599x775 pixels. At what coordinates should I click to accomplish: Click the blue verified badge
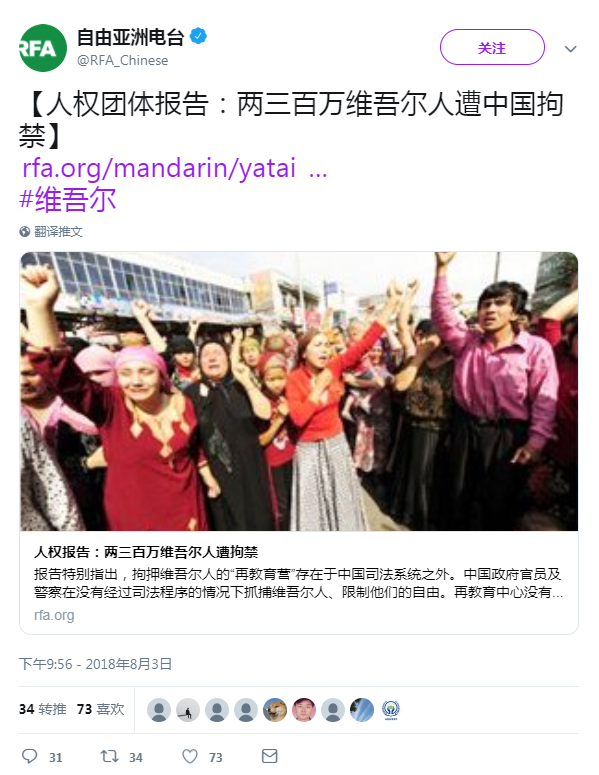point(198,36)
